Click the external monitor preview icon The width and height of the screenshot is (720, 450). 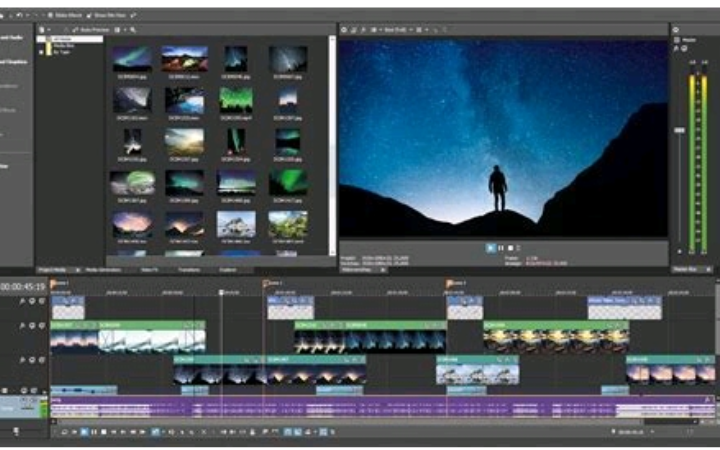click(354, 30)
